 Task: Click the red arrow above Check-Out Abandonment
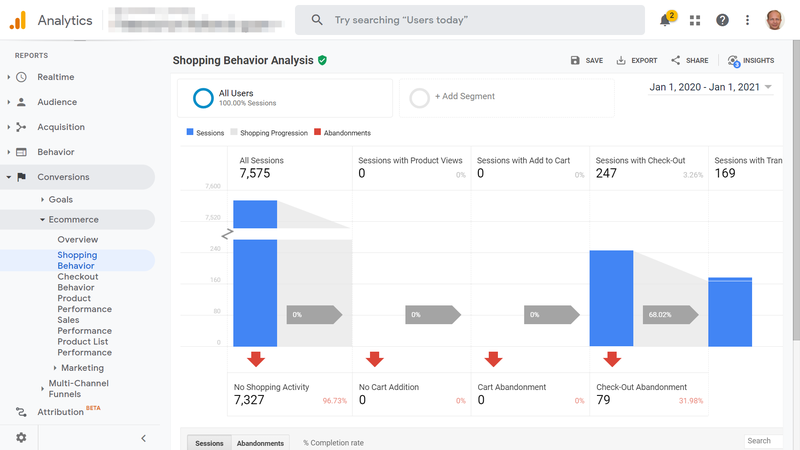point(612,359)
